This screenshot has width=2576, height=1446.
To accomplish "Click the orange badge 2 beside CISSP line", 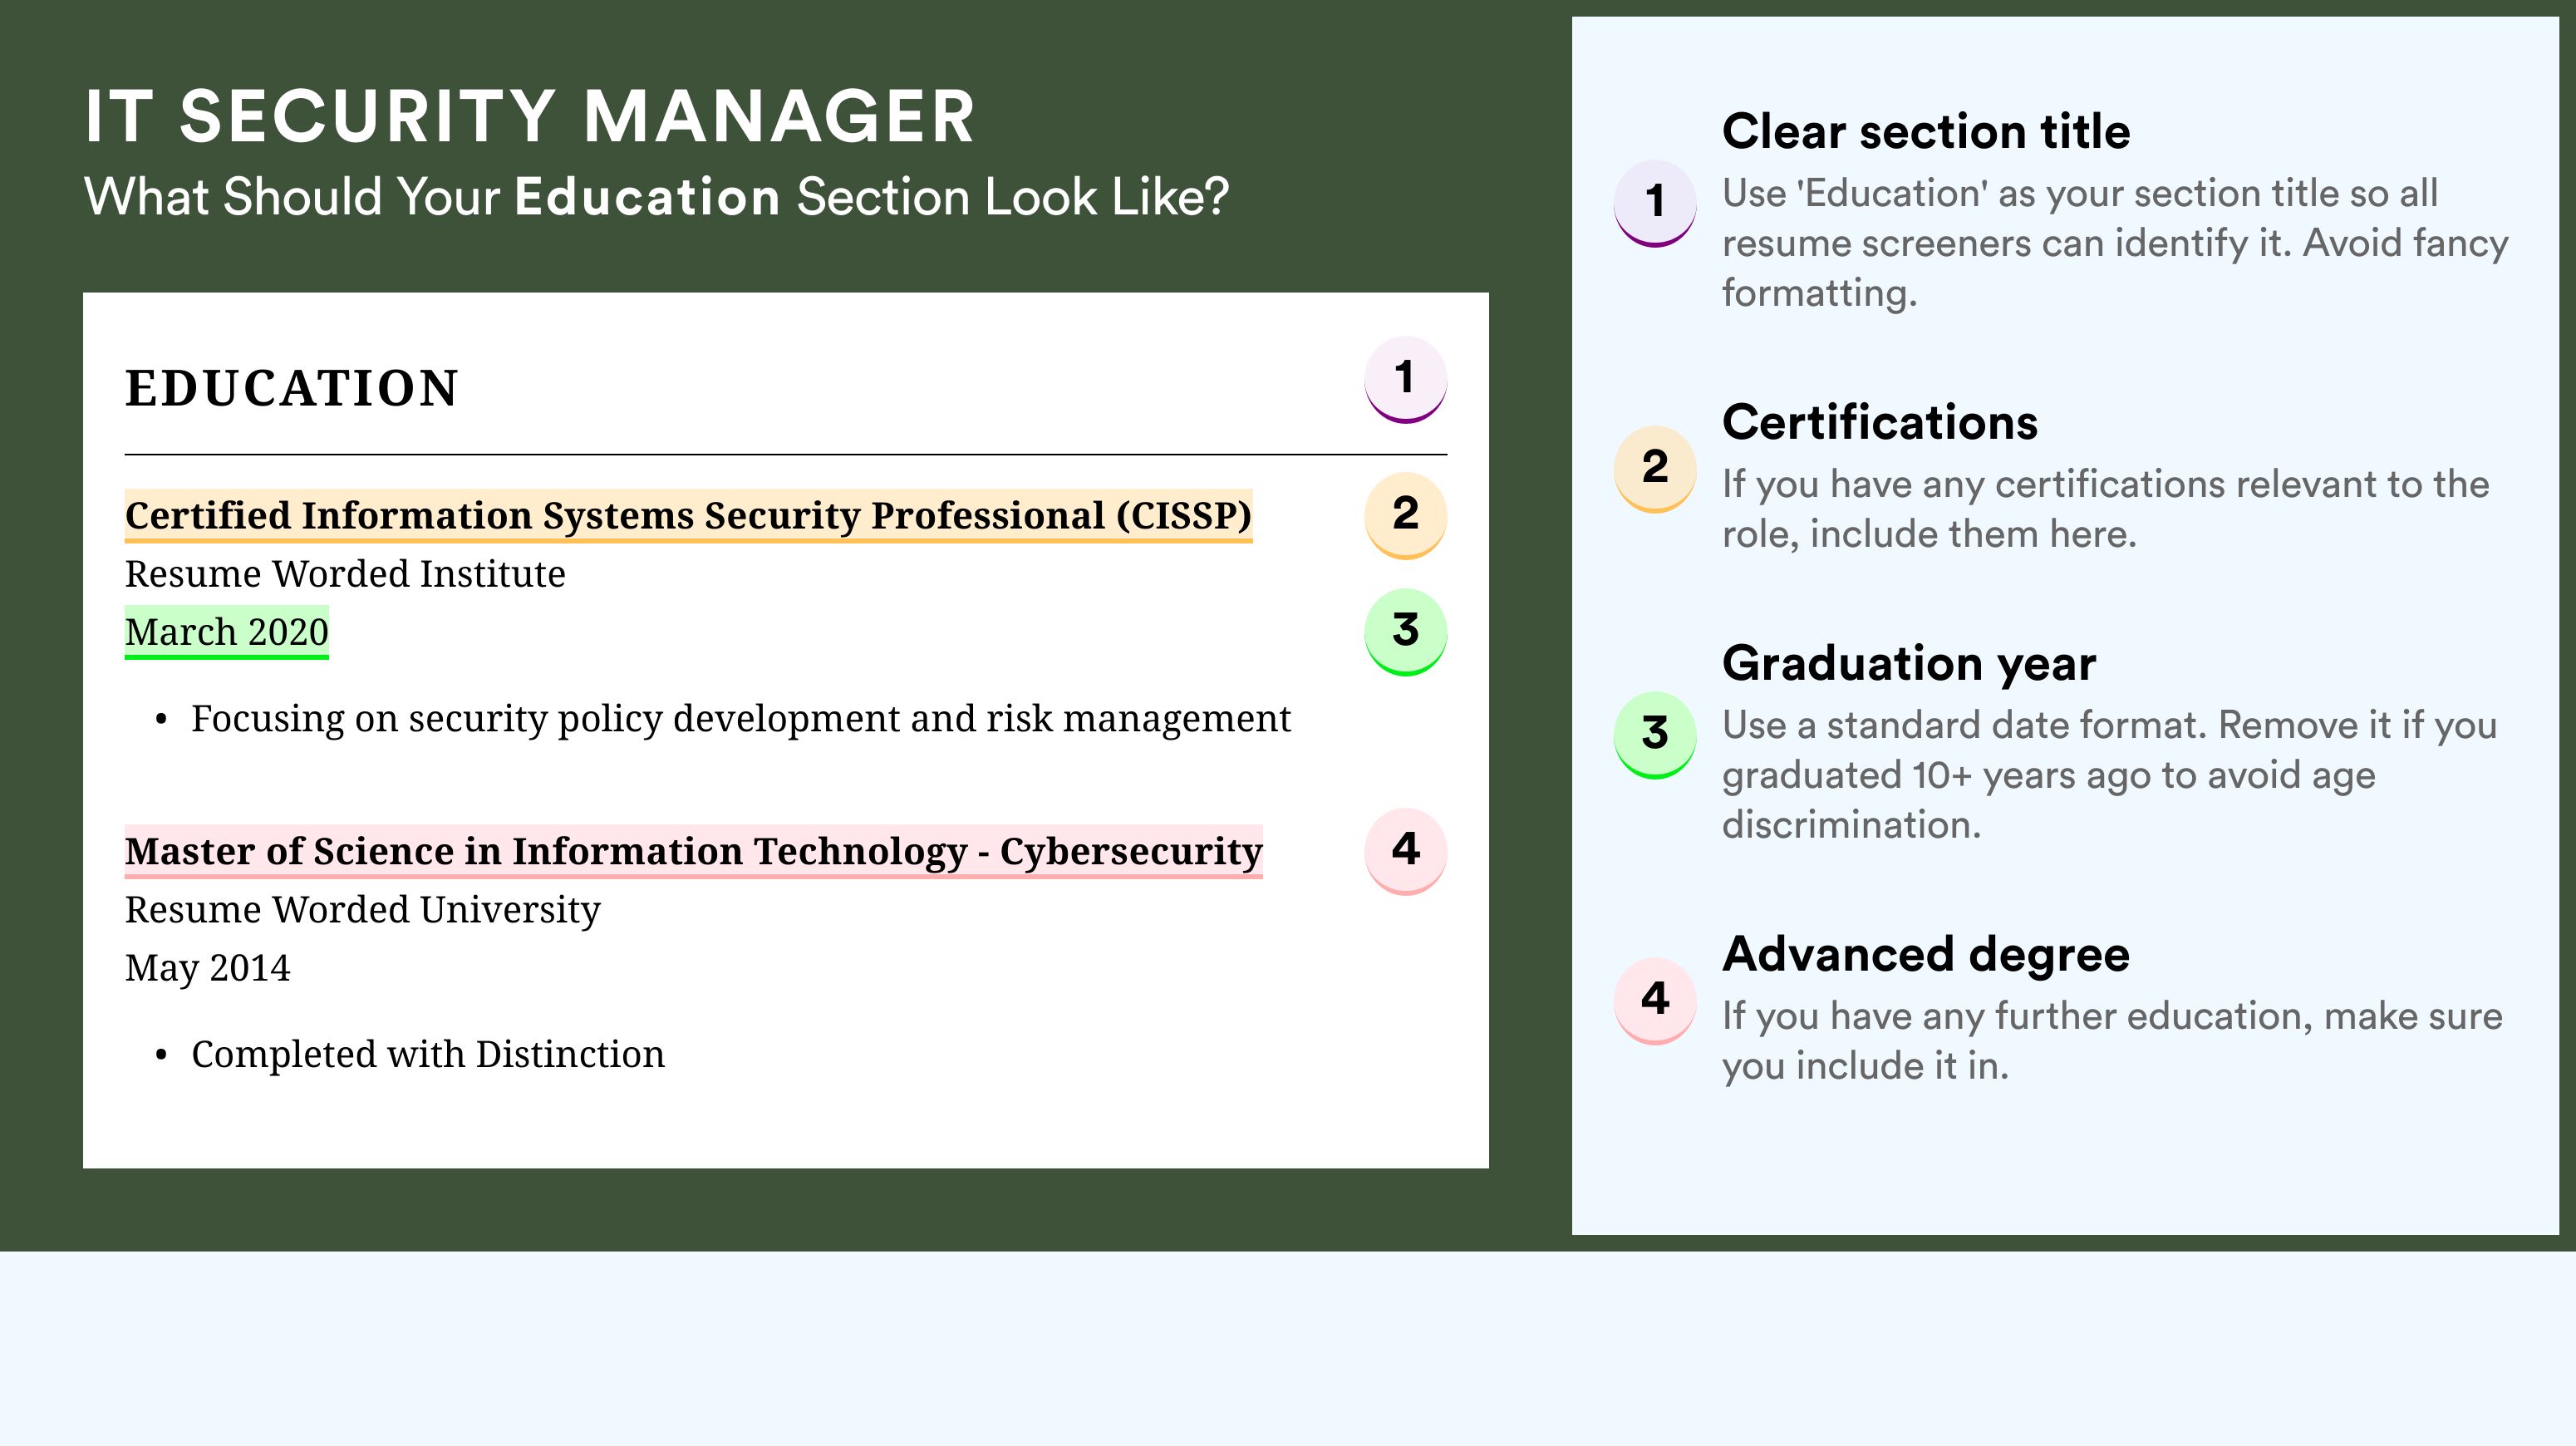I will point(1405,515).
